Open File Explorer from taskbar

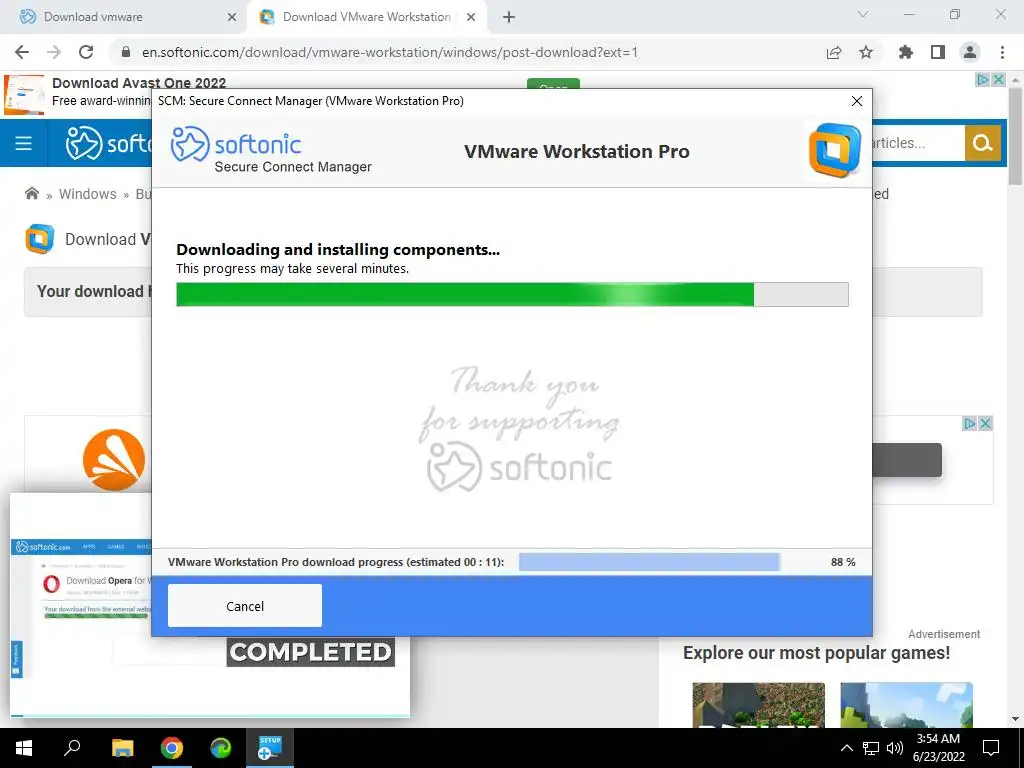click(x=122, y=748)
